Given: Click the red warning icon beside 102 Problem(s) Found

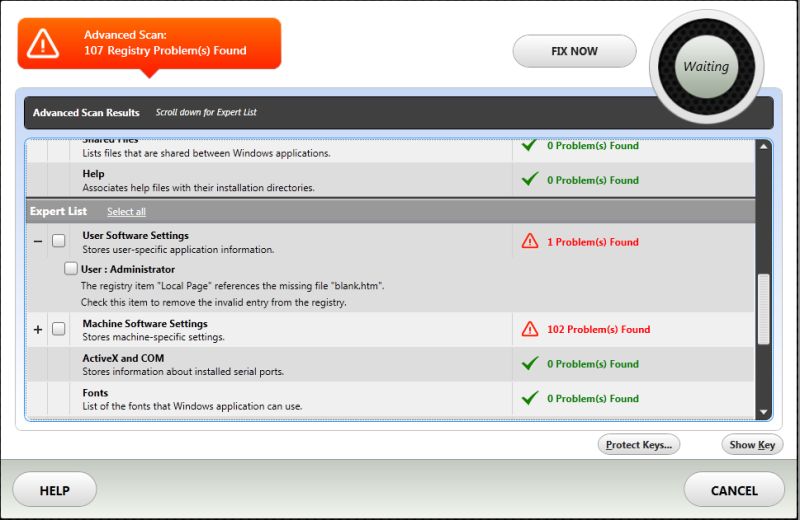Looking at the screenshot, I should (x=530, y=329).
